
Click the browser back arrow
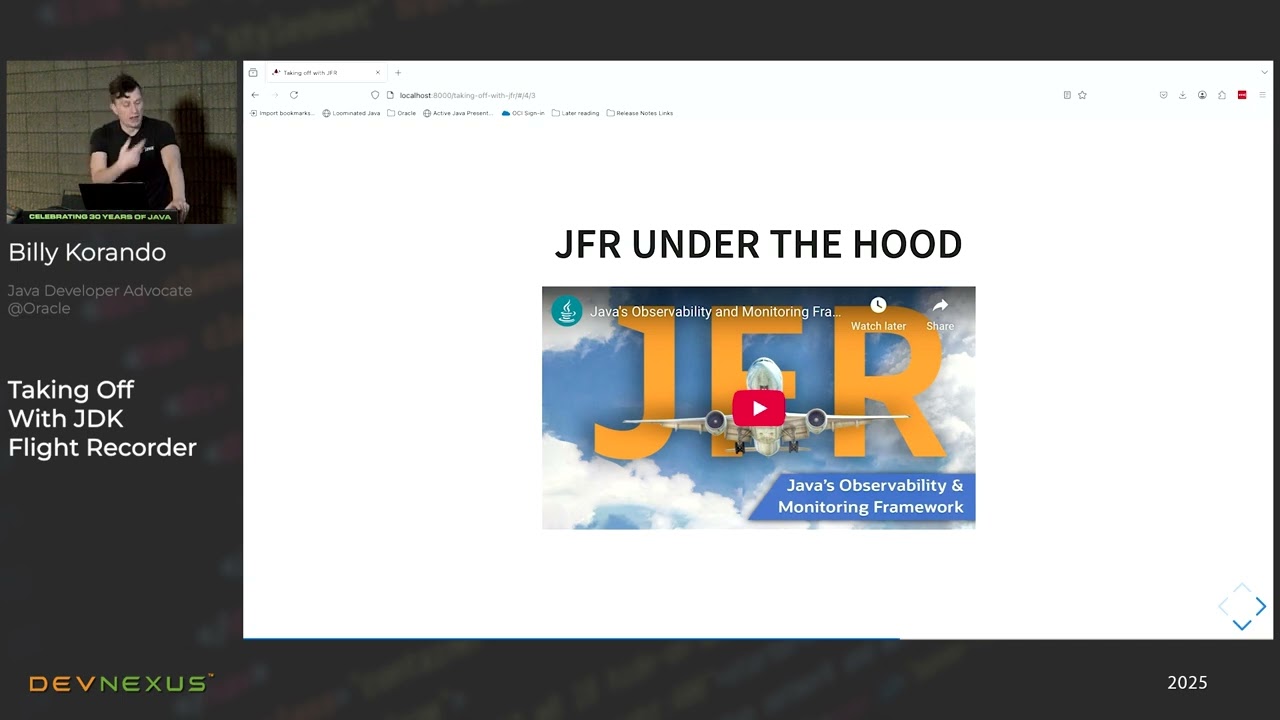255,95
